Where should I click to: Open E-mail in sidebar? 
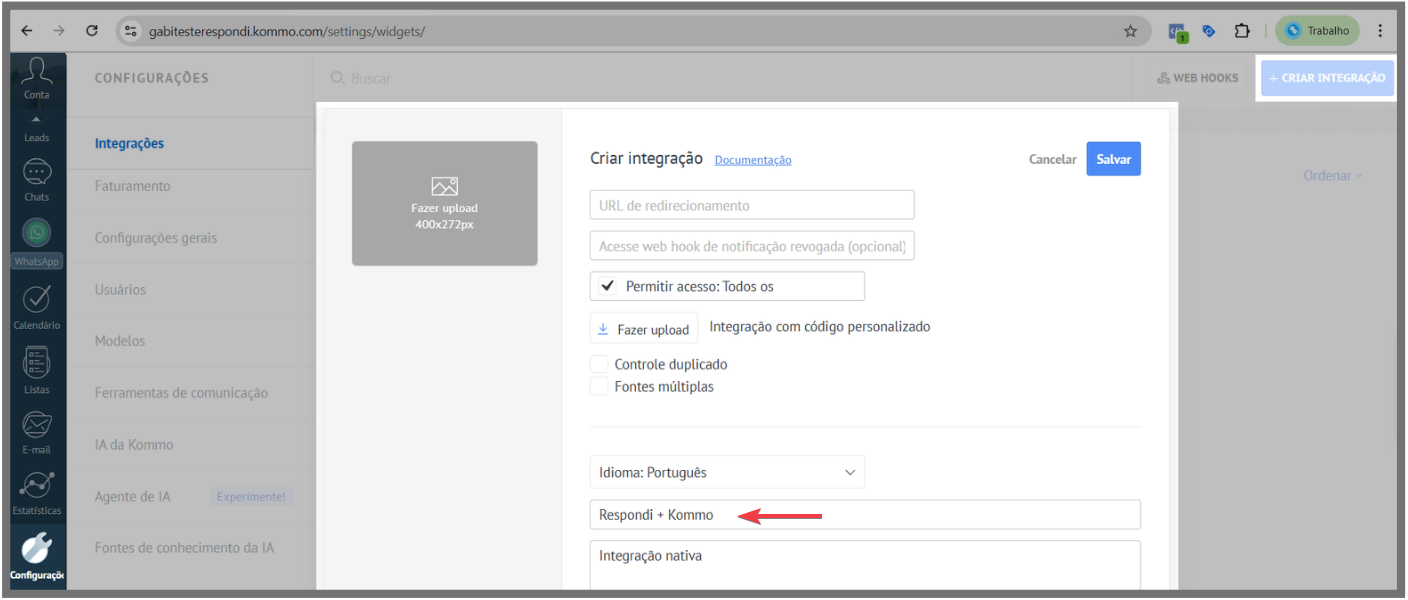(x=37, y=432)
